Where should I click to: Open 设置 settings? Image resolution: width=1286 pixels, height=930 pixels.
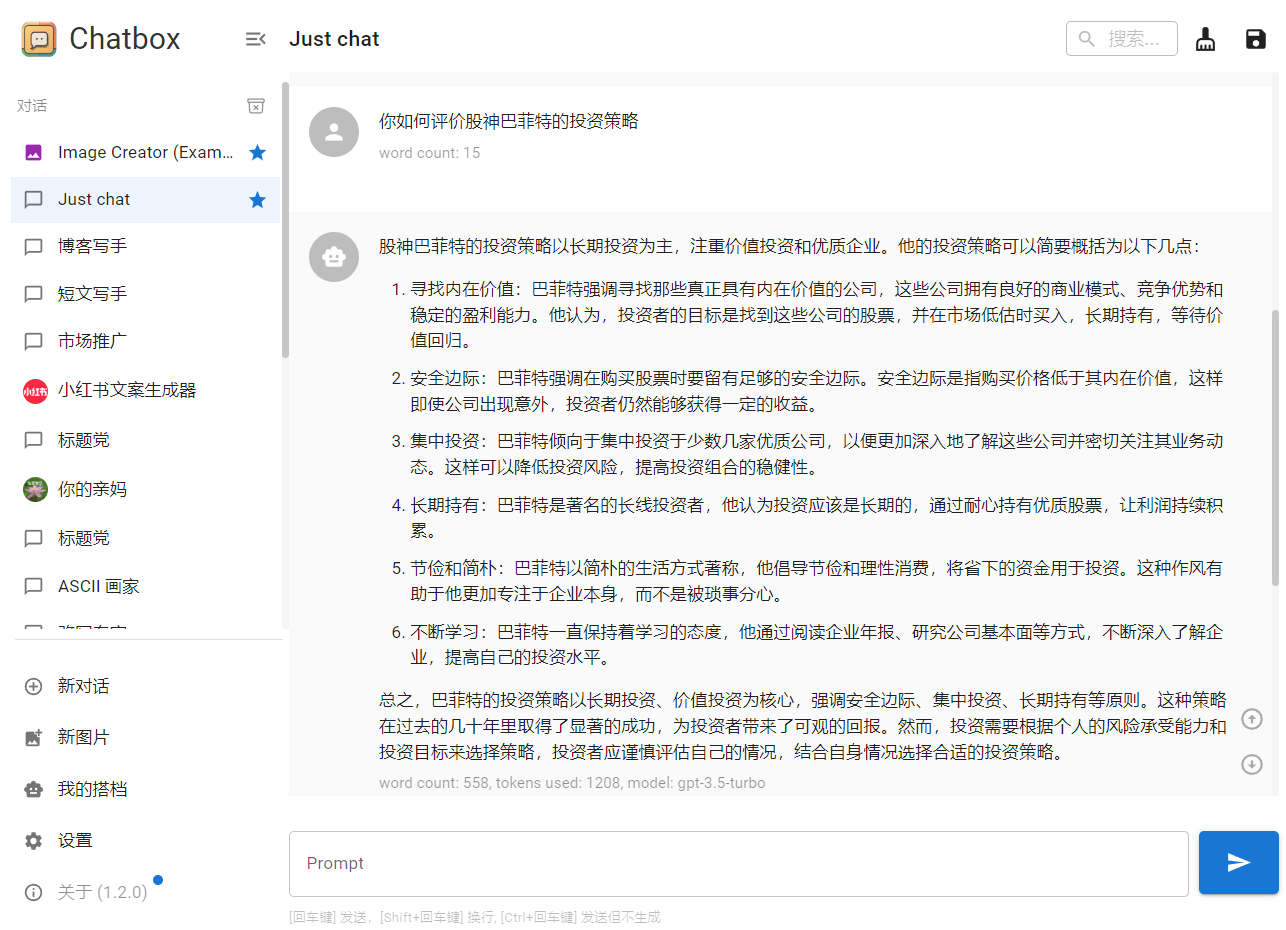click(75, 841)
